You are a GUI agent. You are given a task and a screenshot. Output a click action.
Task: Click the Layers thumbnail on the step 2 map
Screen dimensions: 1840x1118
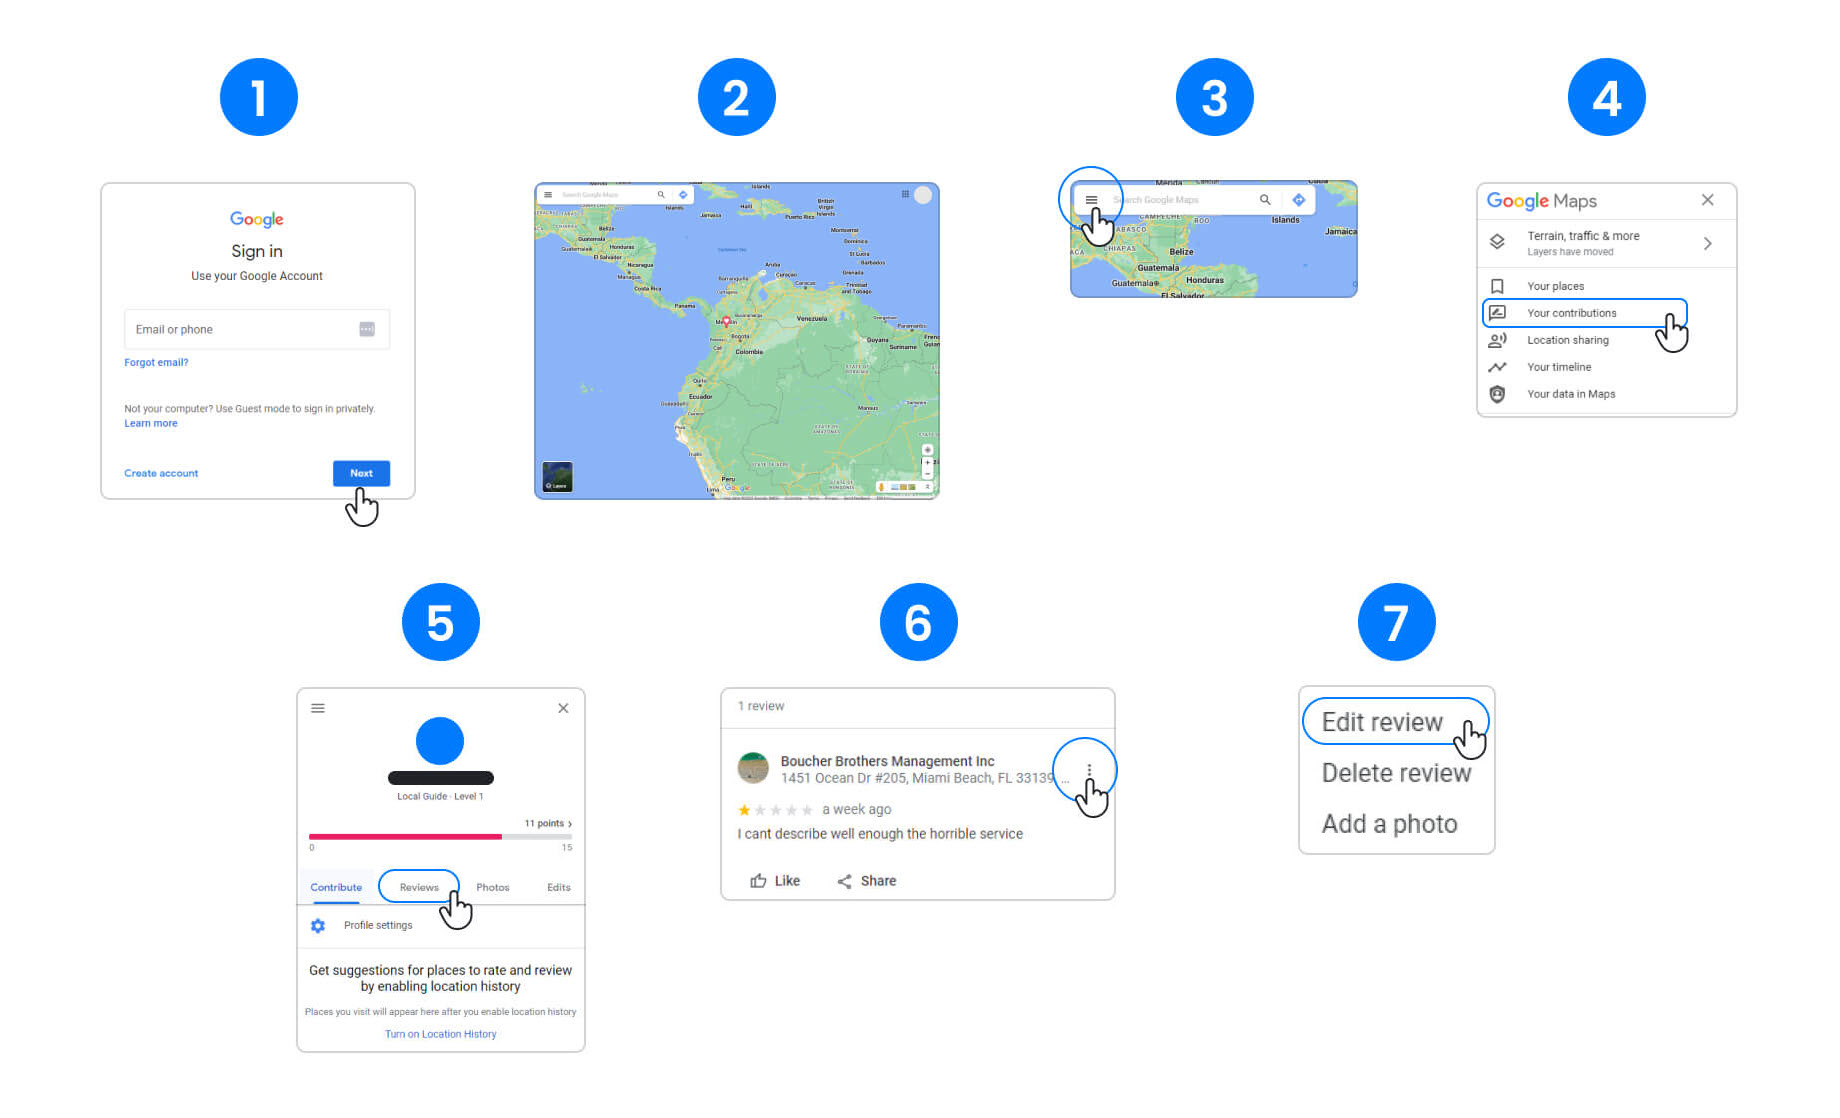[557, 476]
